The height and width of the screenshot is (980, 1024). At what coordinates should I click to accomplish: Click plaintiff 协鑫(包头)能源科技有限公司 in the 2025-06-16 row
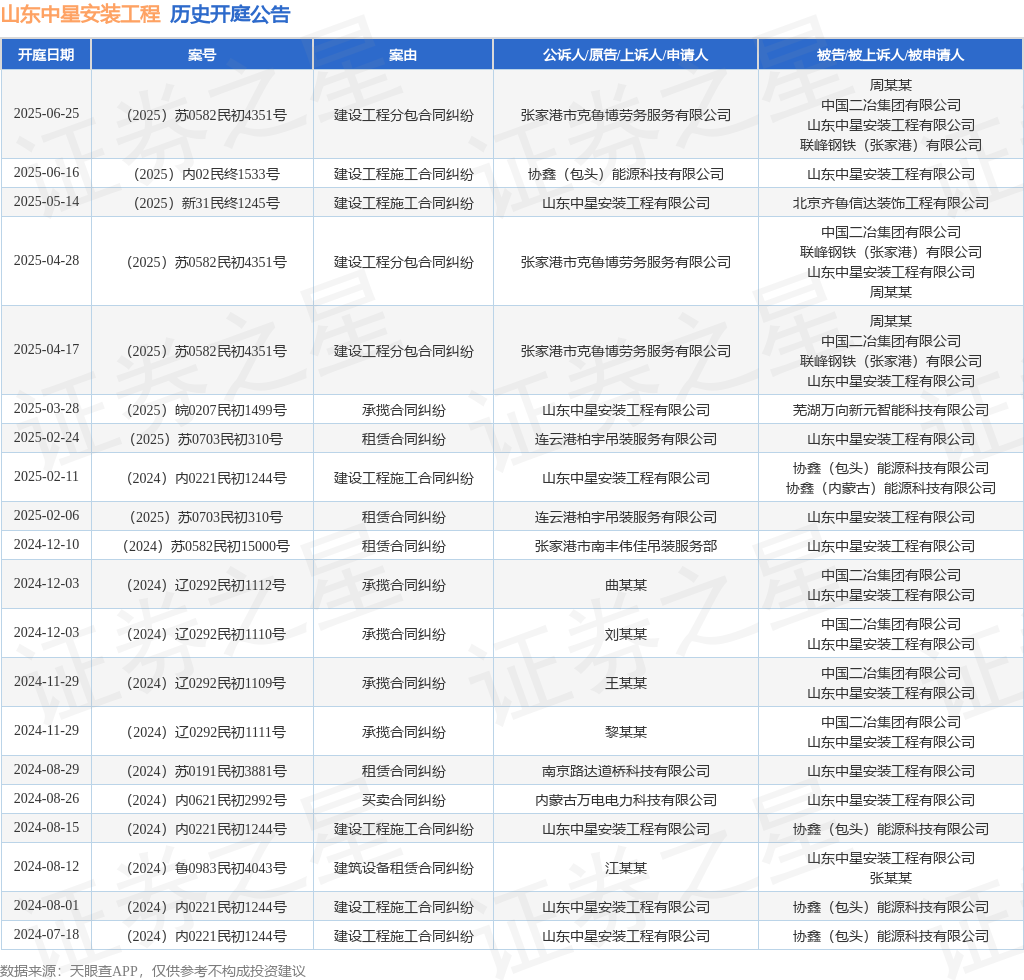point(626,174)
